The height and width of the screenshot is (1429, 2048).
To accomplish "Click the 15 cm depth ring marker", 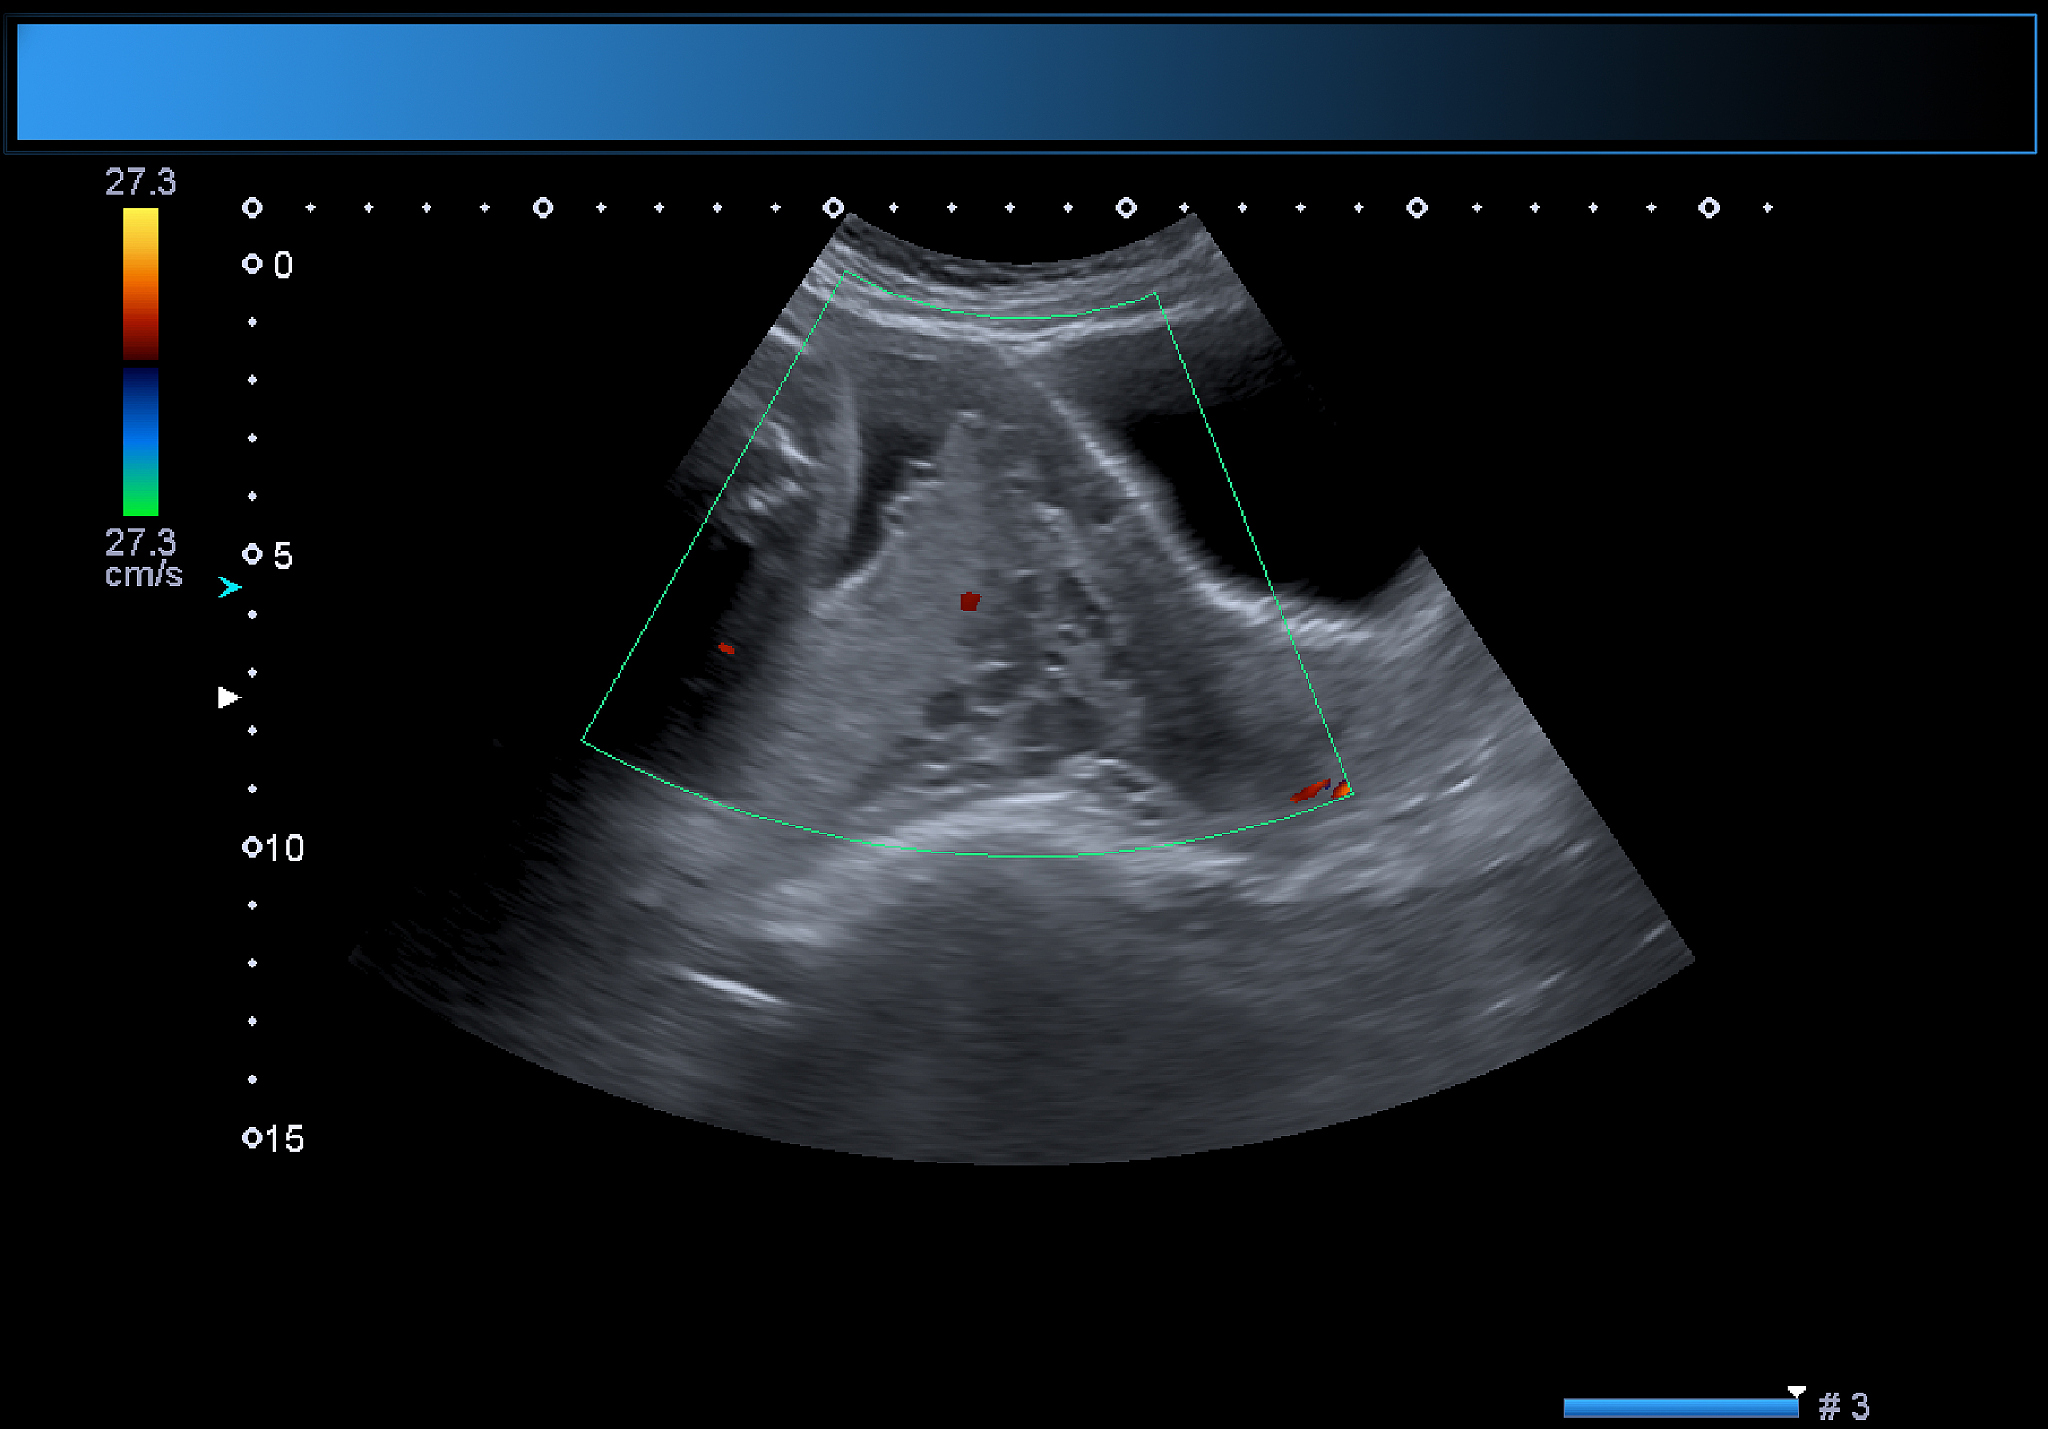I will tap(252, 1138).
